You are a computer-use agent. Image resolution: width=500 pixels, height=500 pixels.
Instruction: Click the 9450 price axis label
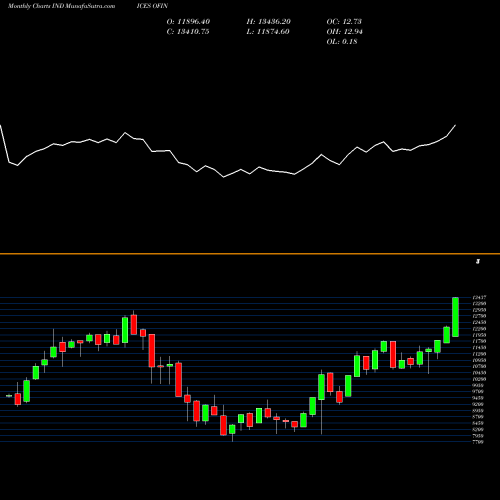click(x=478, y=398)
